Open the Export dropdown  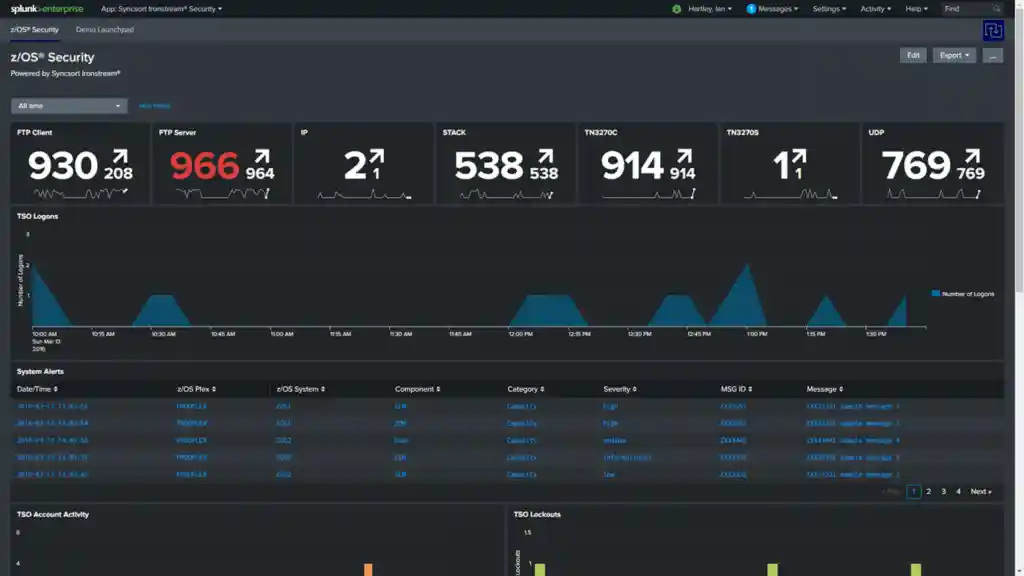point(954,56)
